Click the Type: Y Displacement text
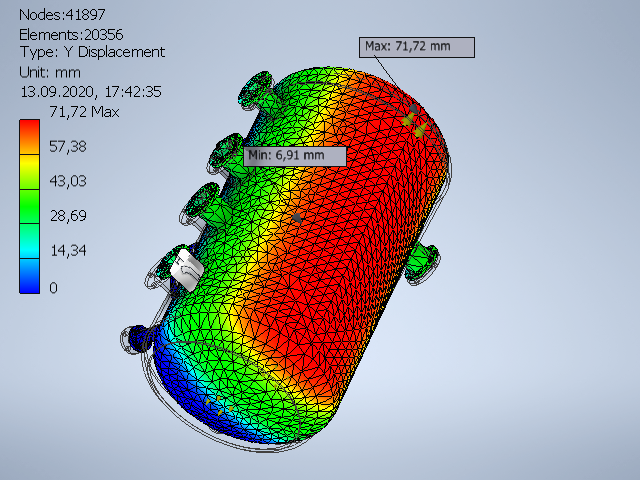This screenshot has width=640, height=480. coord(92,52)
